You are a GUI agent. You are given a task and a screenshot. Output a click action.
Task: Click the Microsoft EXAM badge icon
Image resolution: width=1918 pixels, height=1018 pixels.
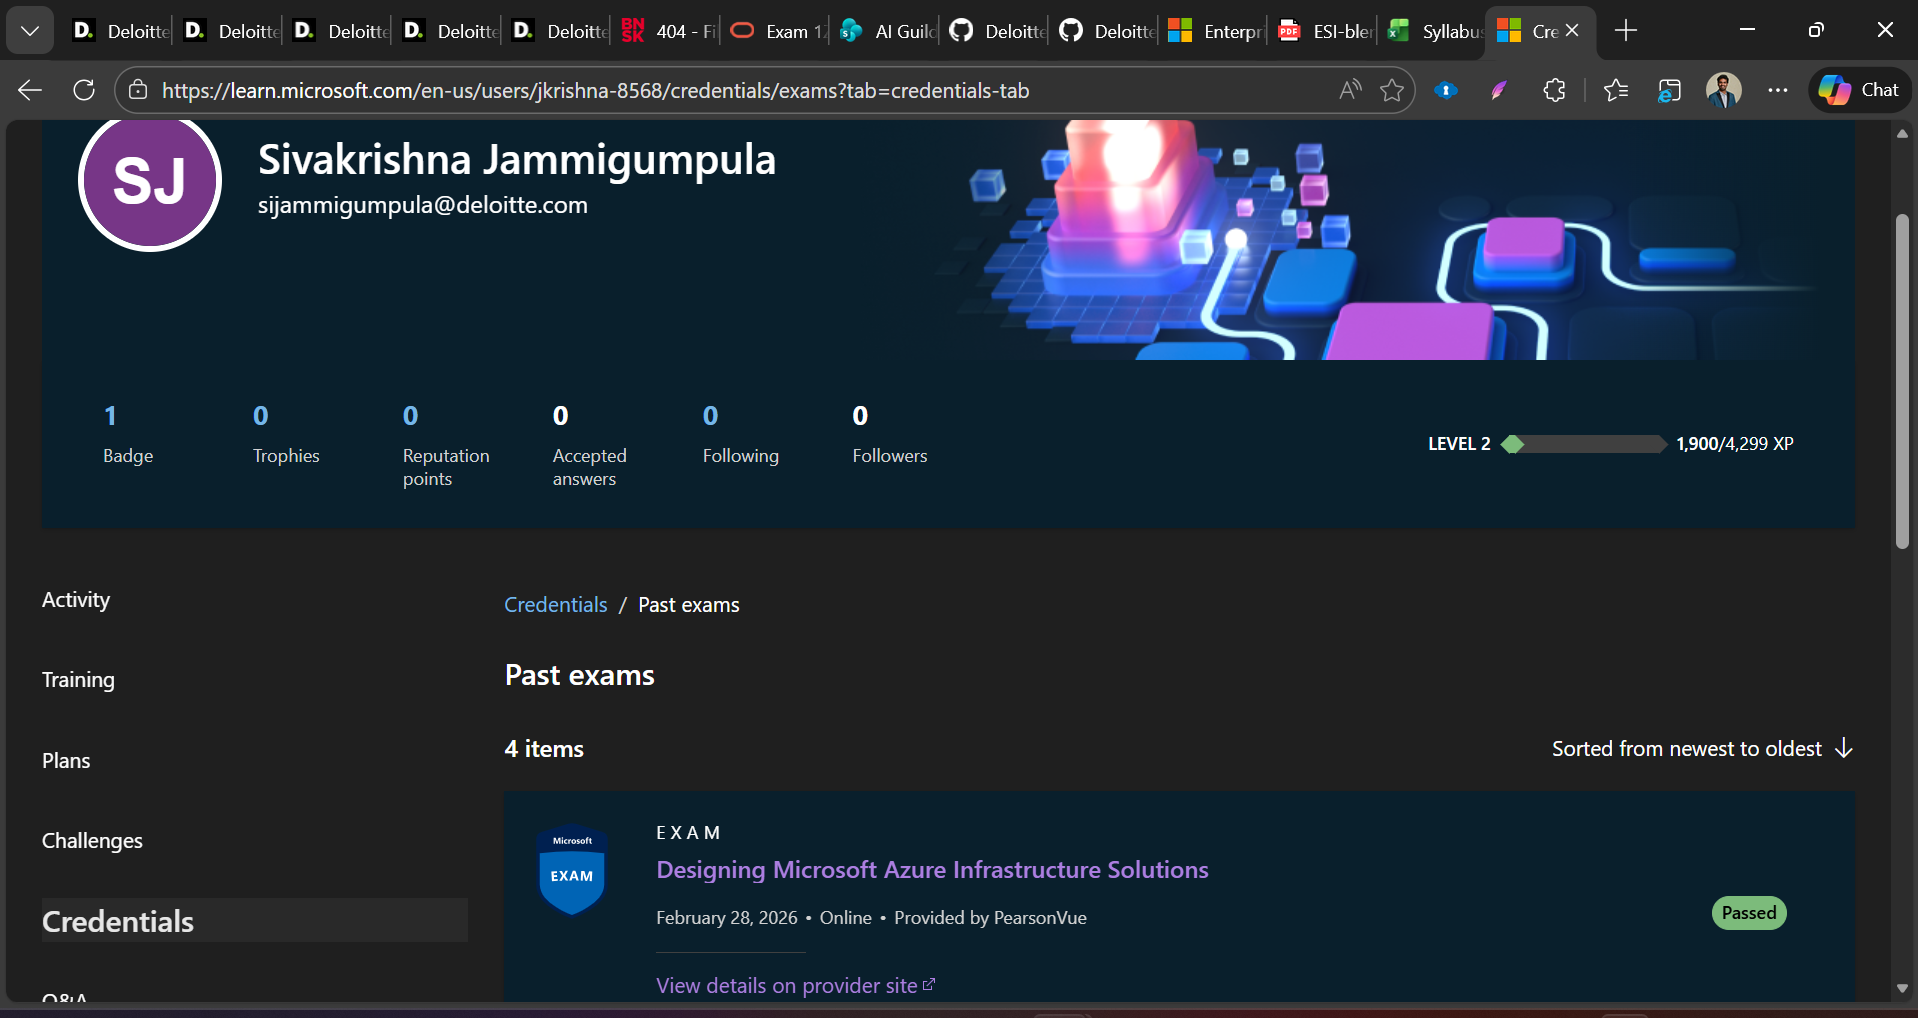[572, 869]
